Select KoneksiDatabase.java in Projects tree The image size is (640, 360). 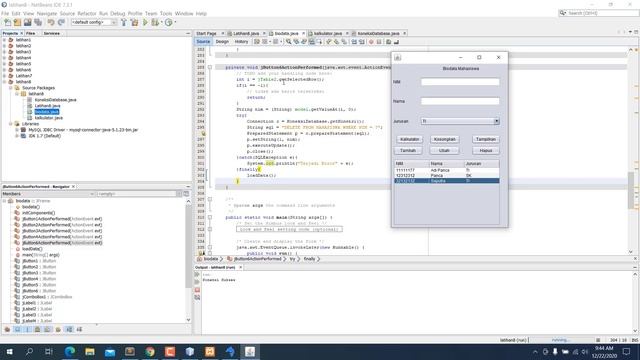click(x=56, y=100)
